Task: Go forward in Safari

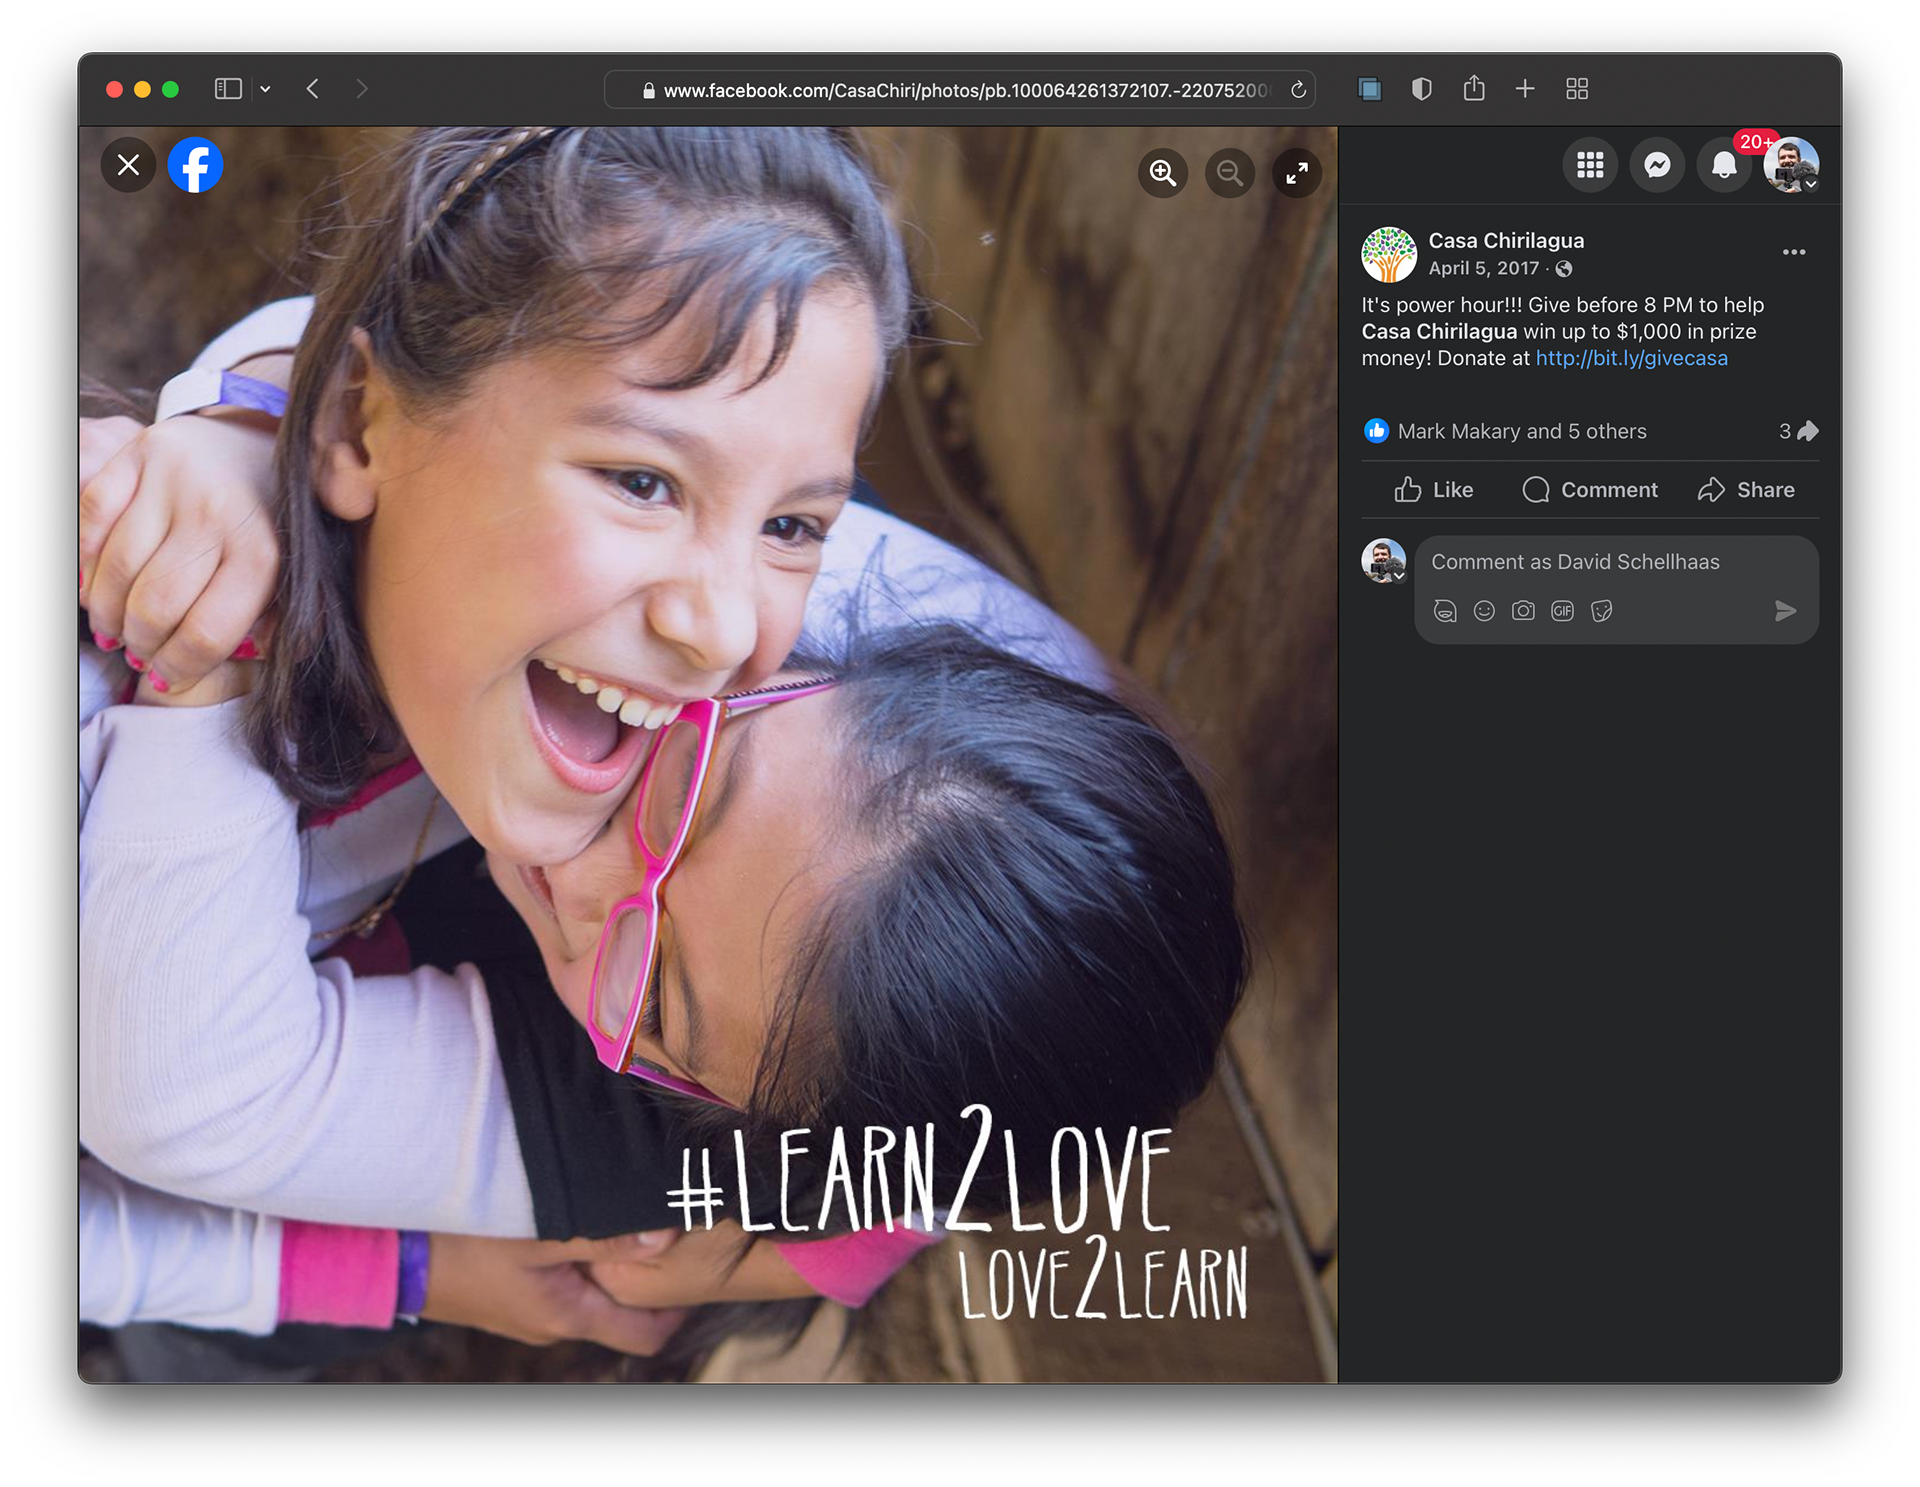Action: click(362, 89)
